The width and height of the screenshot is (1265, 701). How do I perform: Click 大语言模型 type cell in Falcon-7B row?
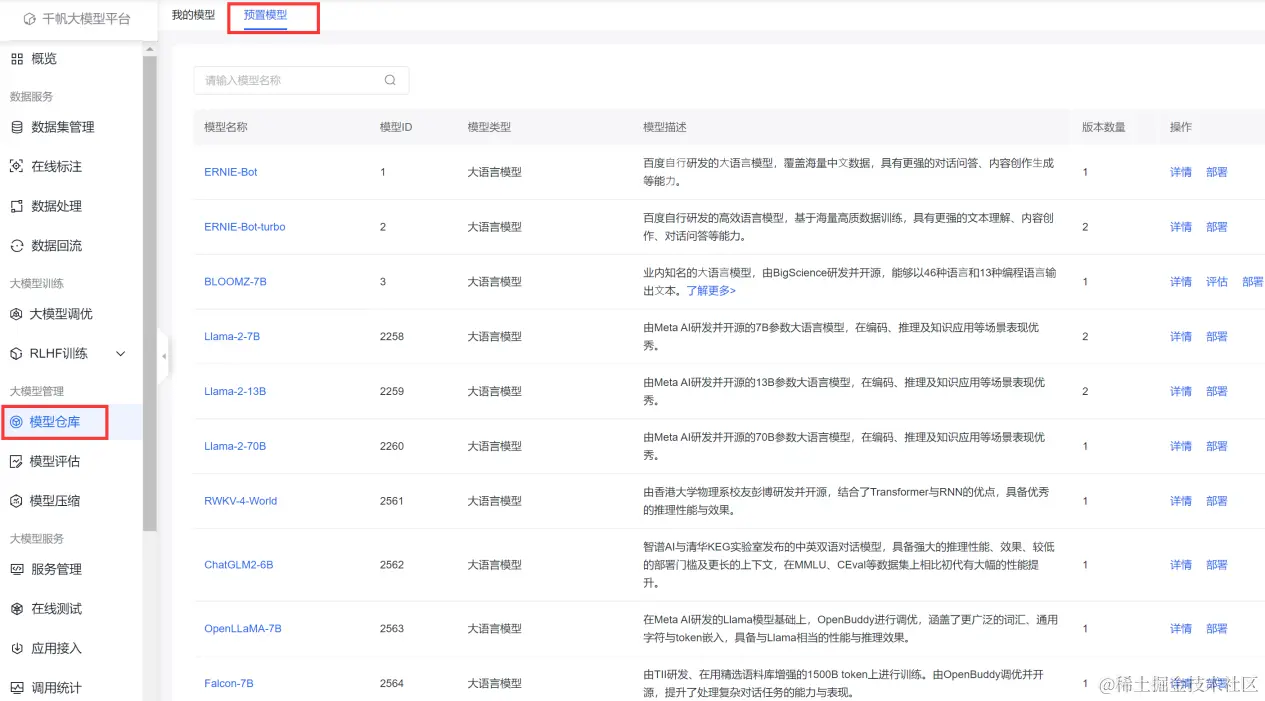click(494, 684)
